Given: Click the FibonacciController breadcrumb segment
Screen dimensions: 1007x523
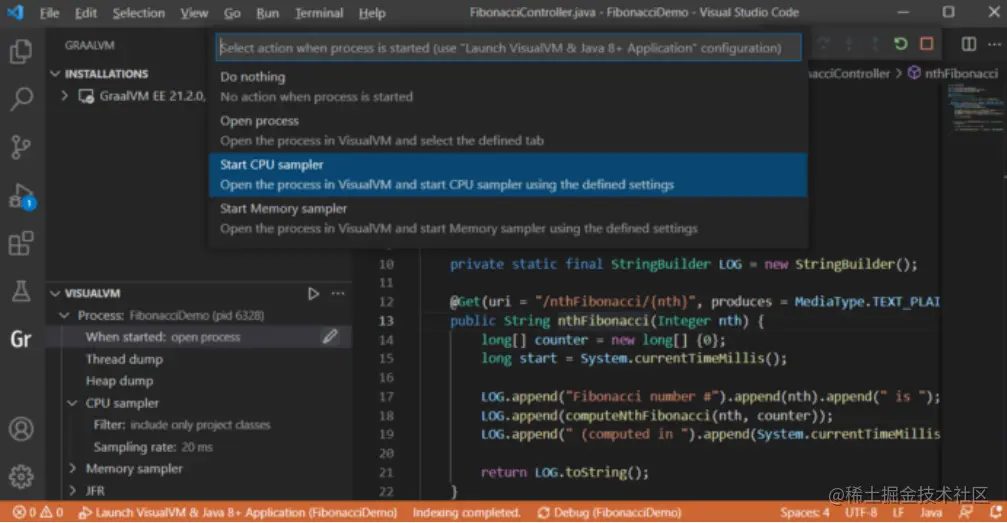Looking at the screenshot, I should click(x=848, y=73).
